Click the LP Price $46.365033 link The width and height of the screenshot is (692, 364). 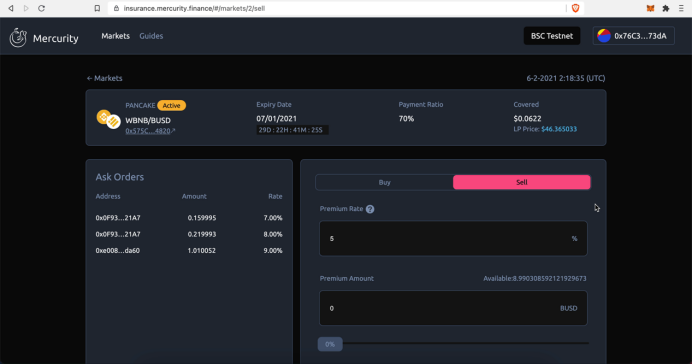click(x=559, y=129)
